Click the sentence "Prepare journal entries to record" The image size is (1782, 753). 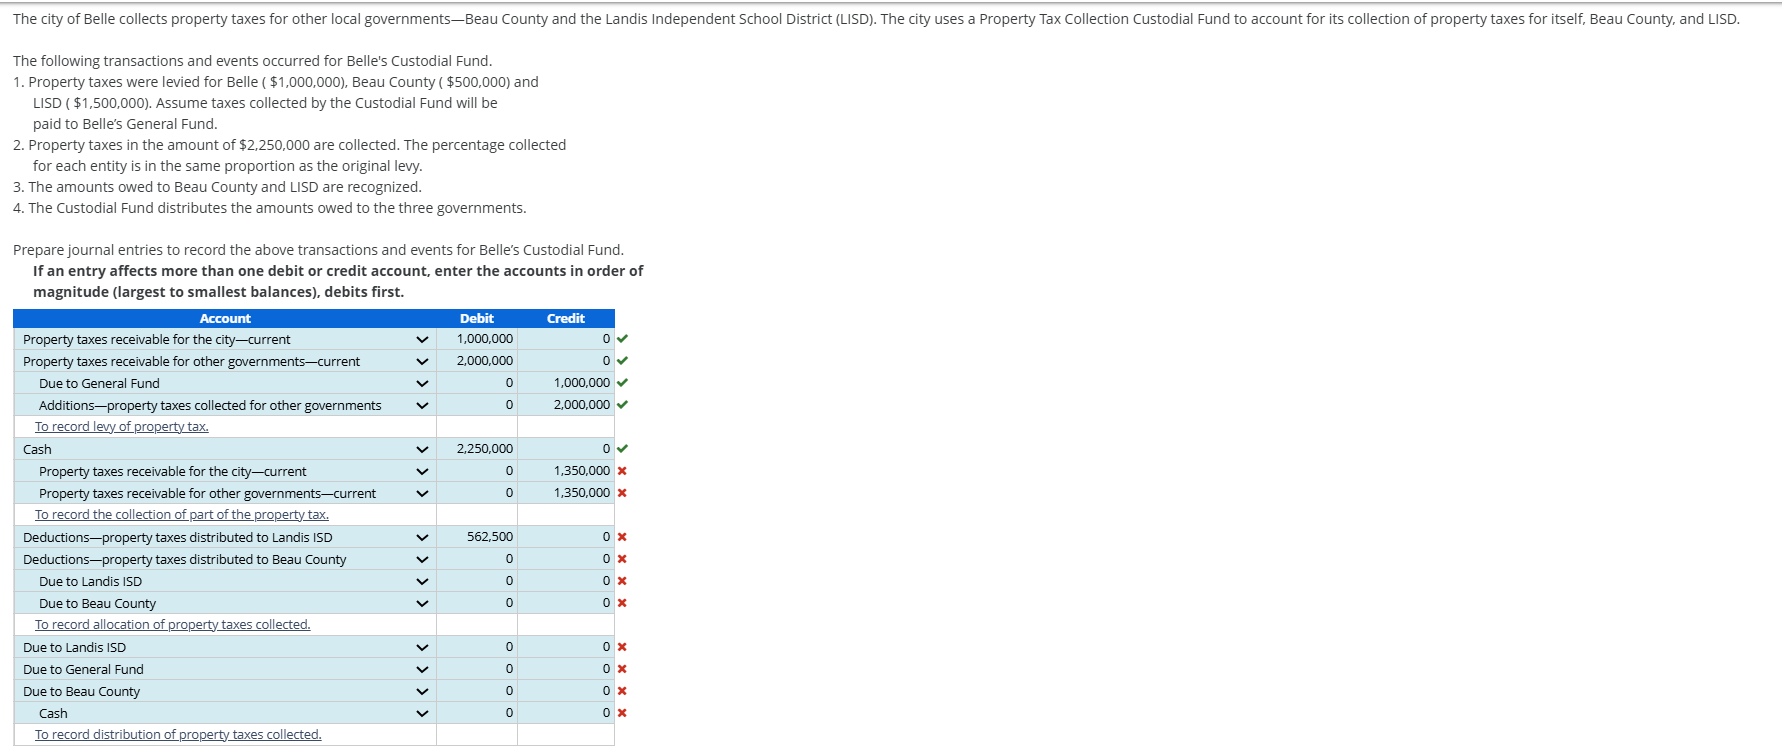[318, 250]
